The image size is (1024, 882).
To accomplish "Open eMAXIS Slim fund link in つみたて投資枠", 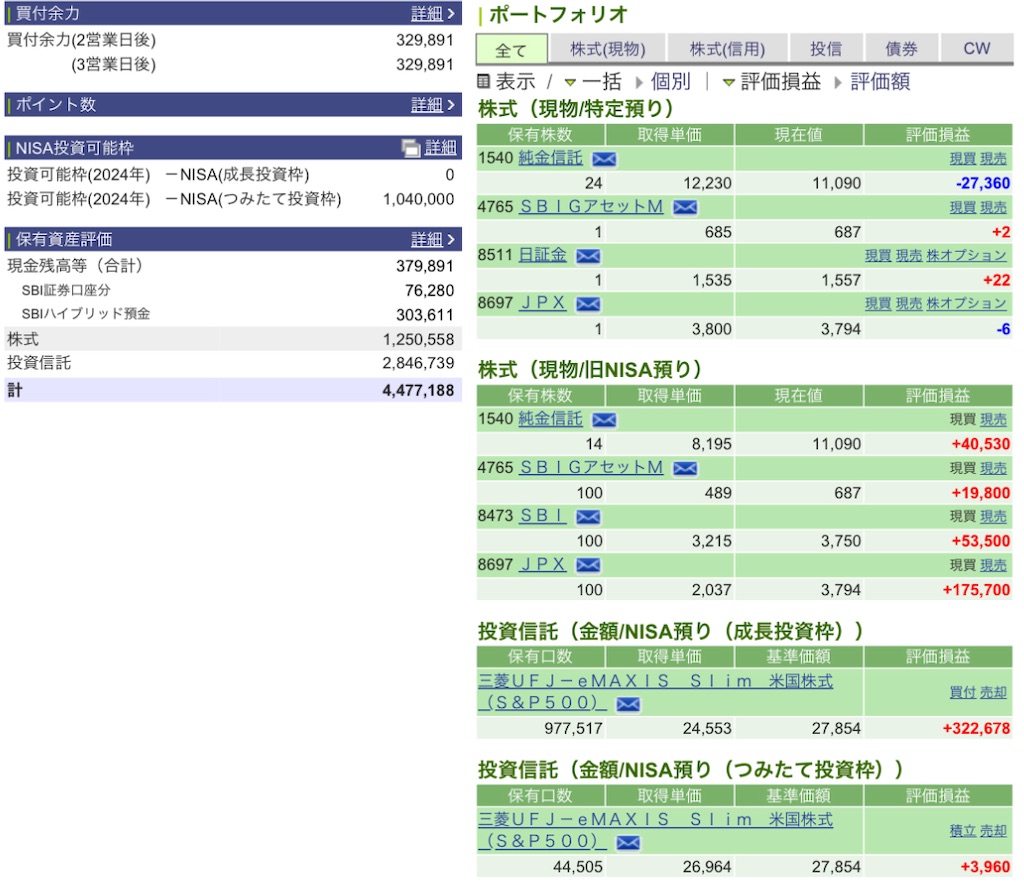I will pyautogui.click(x=655, y=830).
